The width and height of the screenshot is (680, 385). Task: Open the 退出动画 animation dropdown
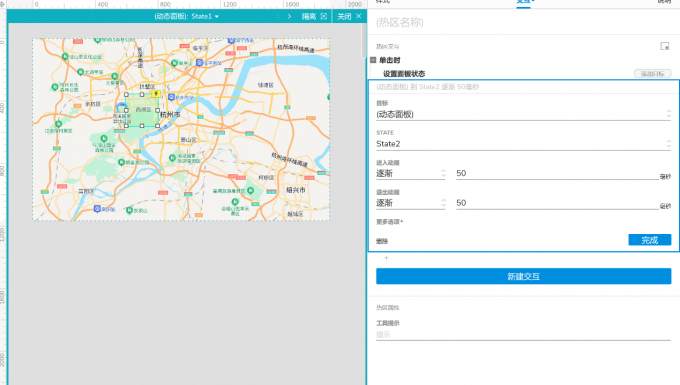[411, 203]
